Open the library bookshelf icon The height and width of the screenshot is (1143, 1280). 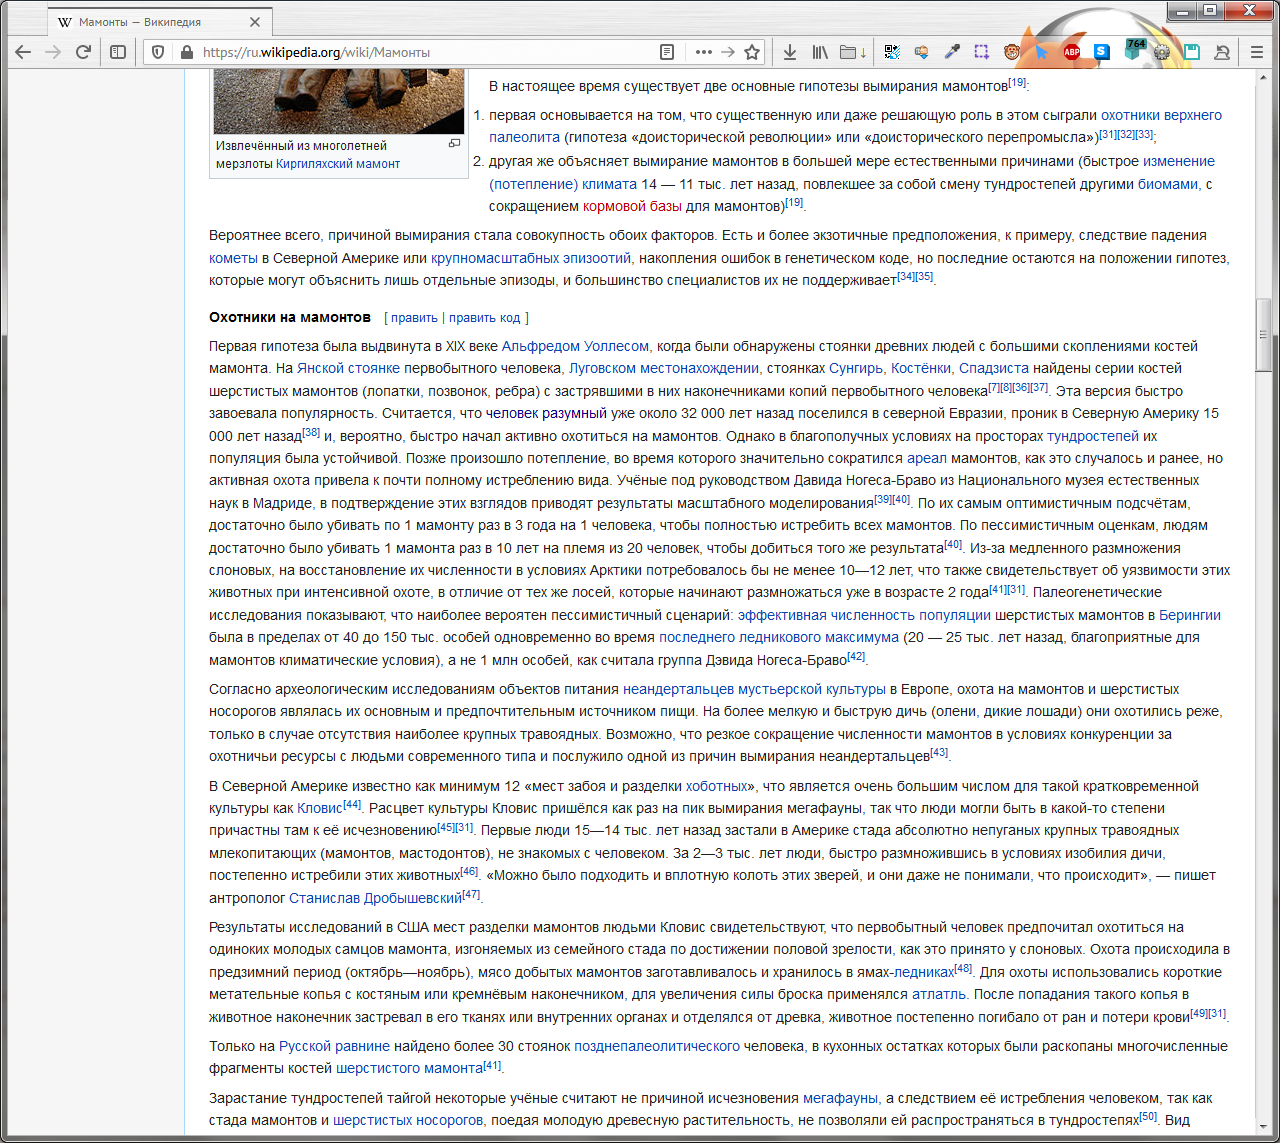click(x=820, y=52)
